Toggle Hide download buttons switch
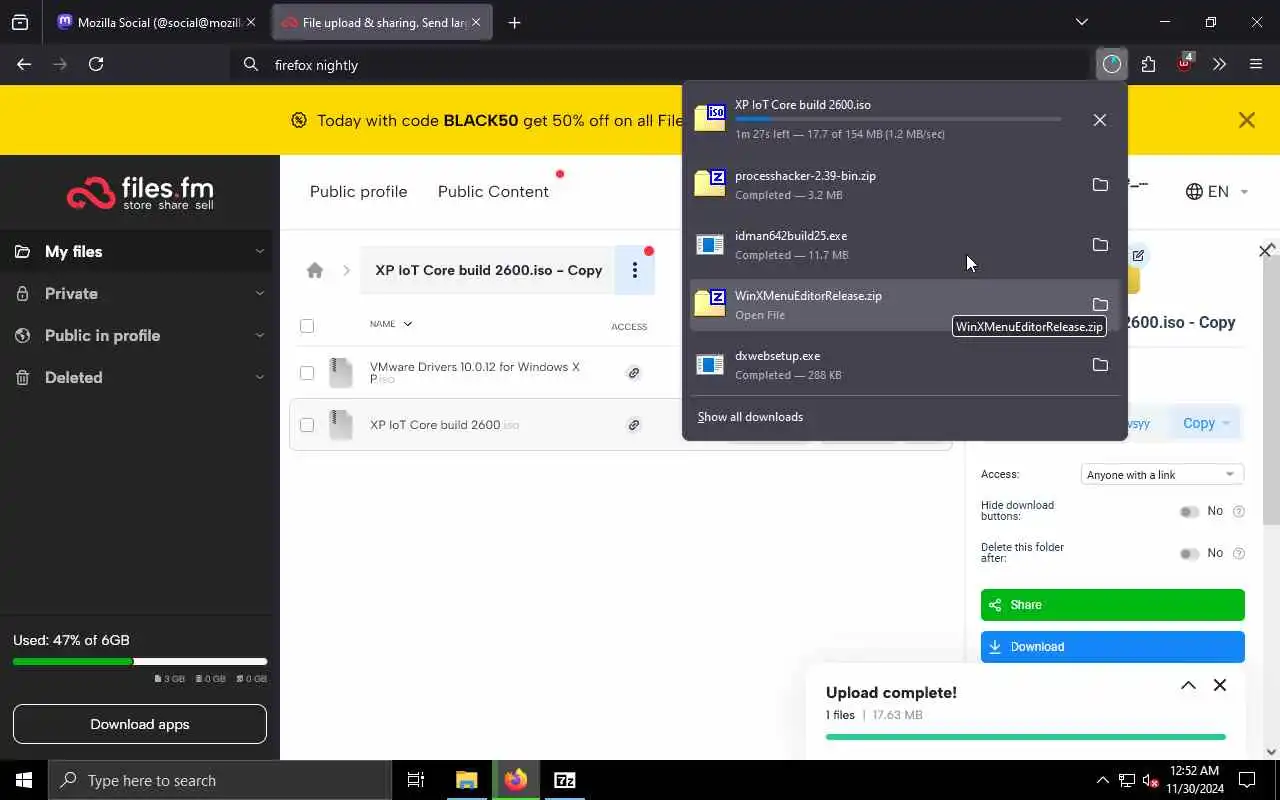Image resolution: width=1280 pixels, height=800 pixels. click(x=1189, y=512)
